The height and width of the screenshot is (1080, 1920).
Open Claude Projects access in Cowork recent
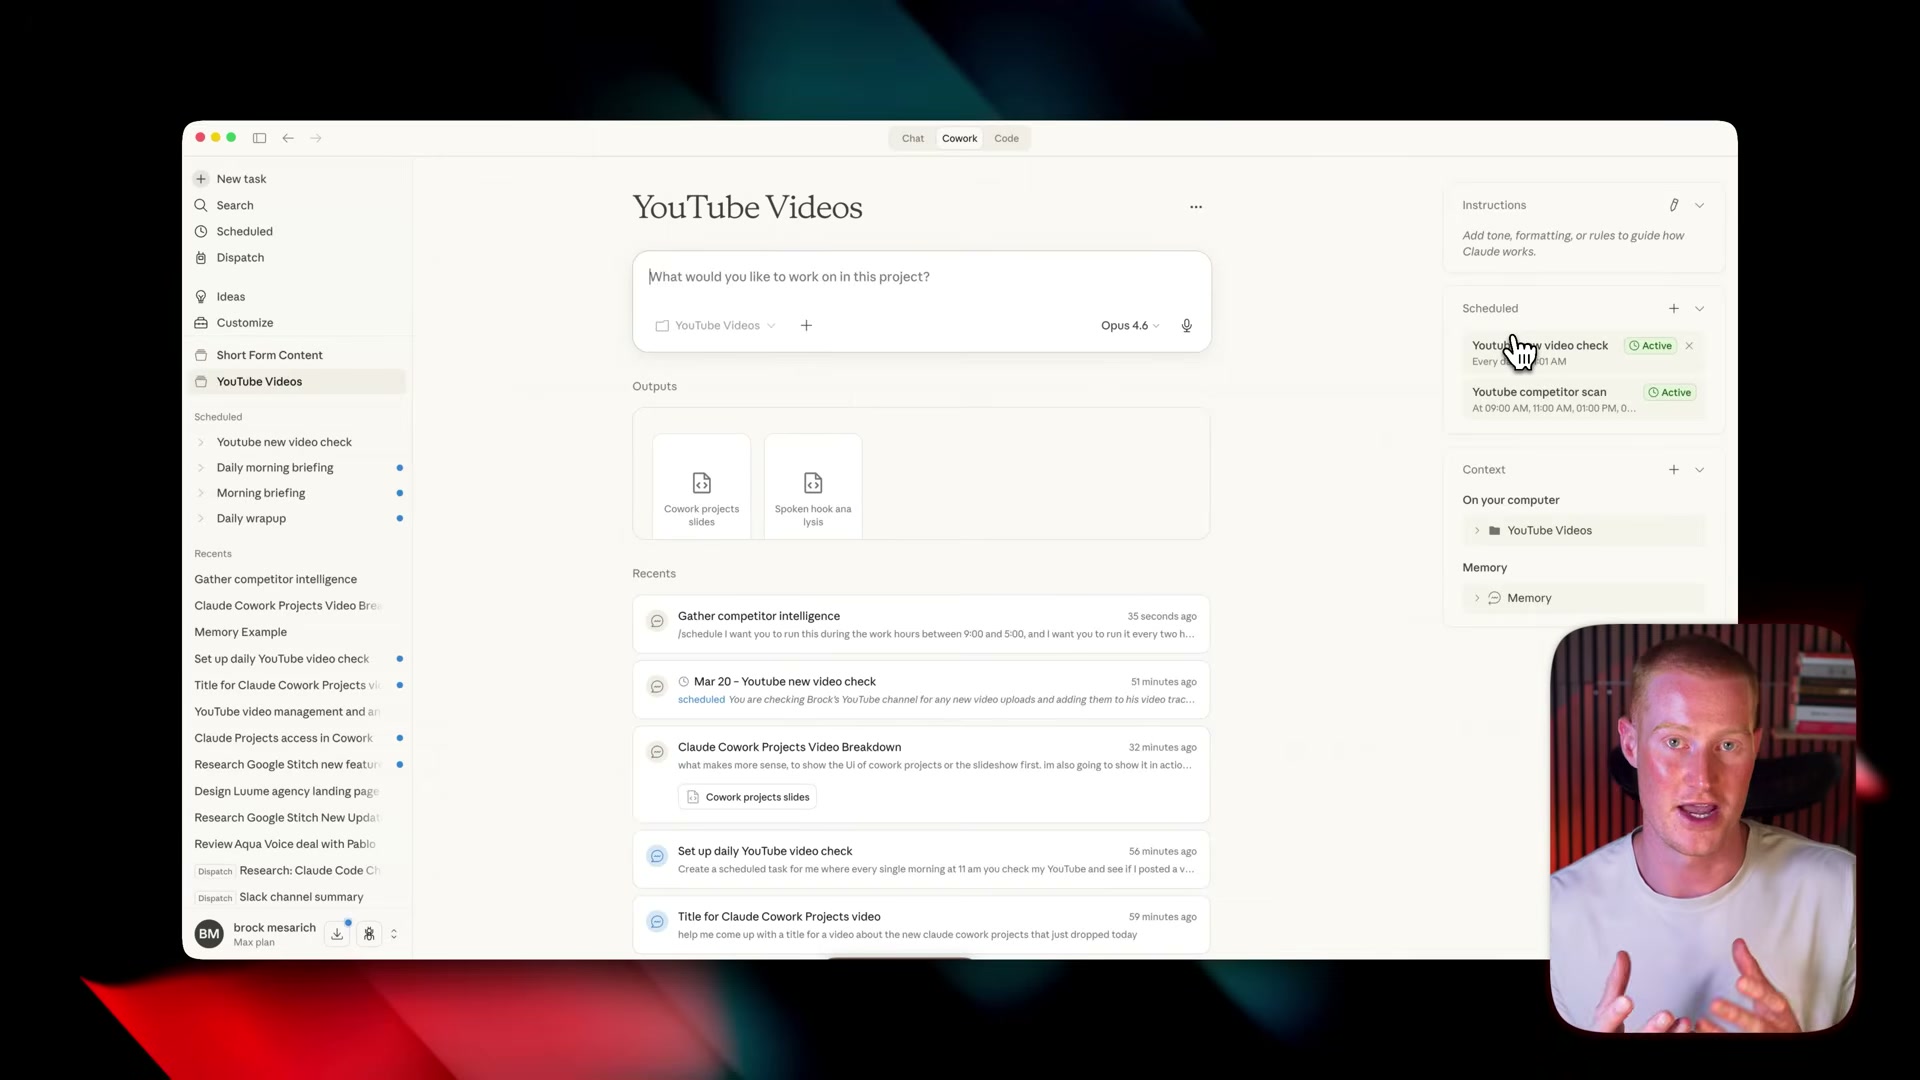pos(284,738)
